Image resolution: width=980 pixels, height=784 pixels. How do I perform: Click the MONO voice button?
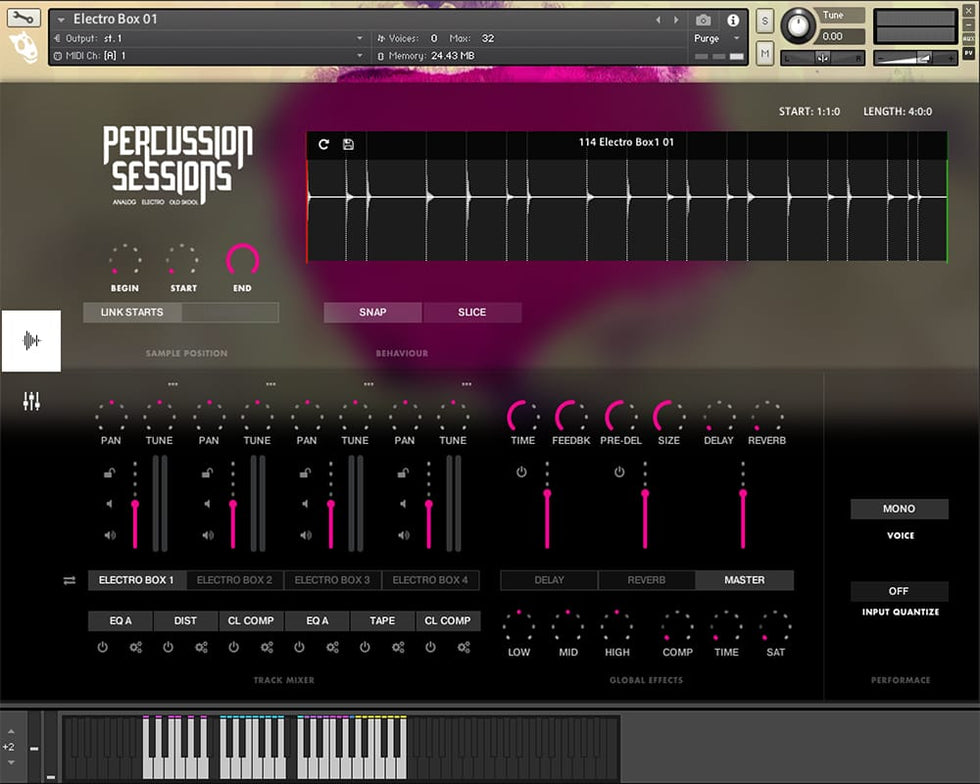tap(898, 509)
